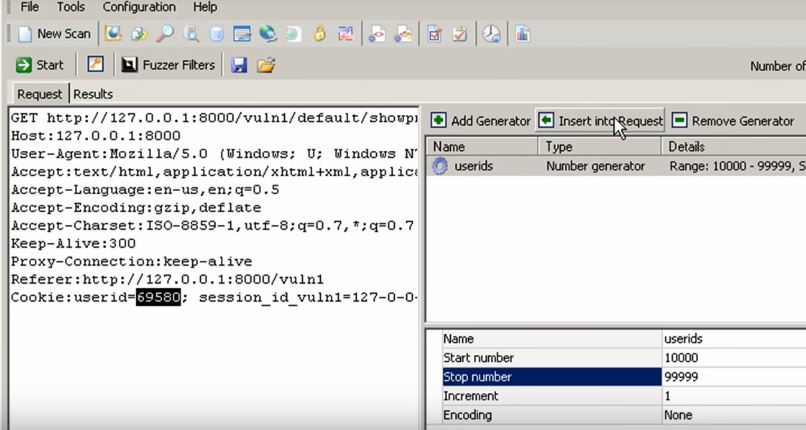Screen dimensions: 806x430
Task: Click the User-Agent header line
Action: [214, 154]
